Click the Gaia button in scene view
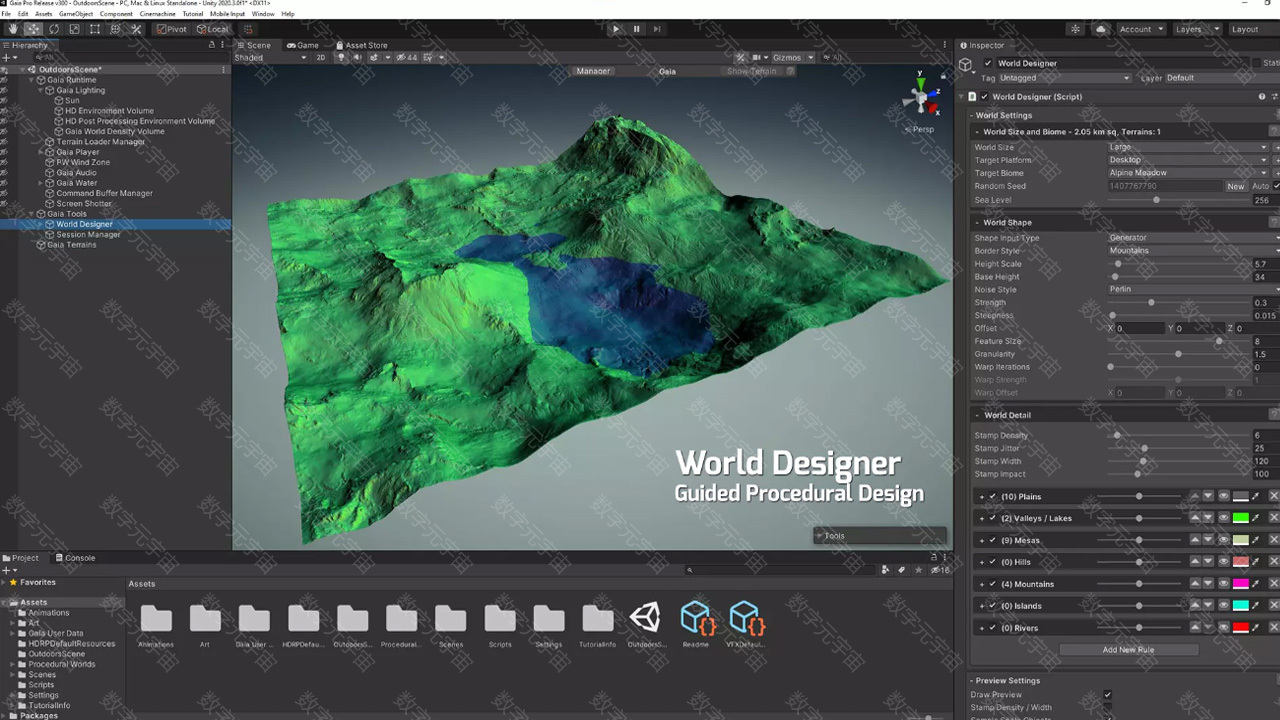1280x720 pixels. tap(667, 71)
